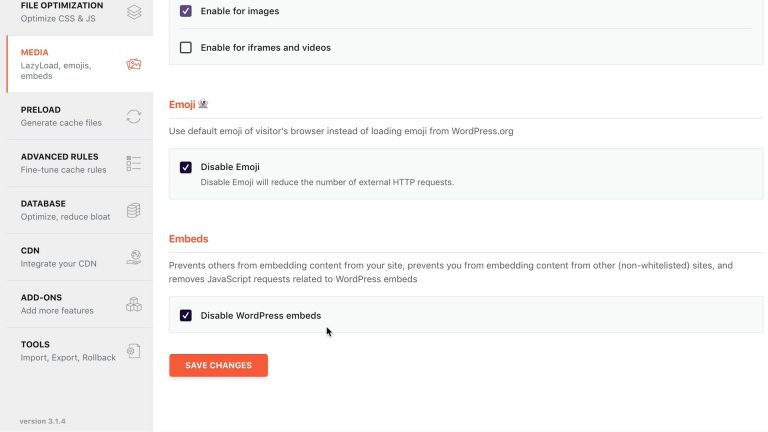Click the Database cylinder icon
This screenshot has width=768, height=432.
tap(134, 211)
